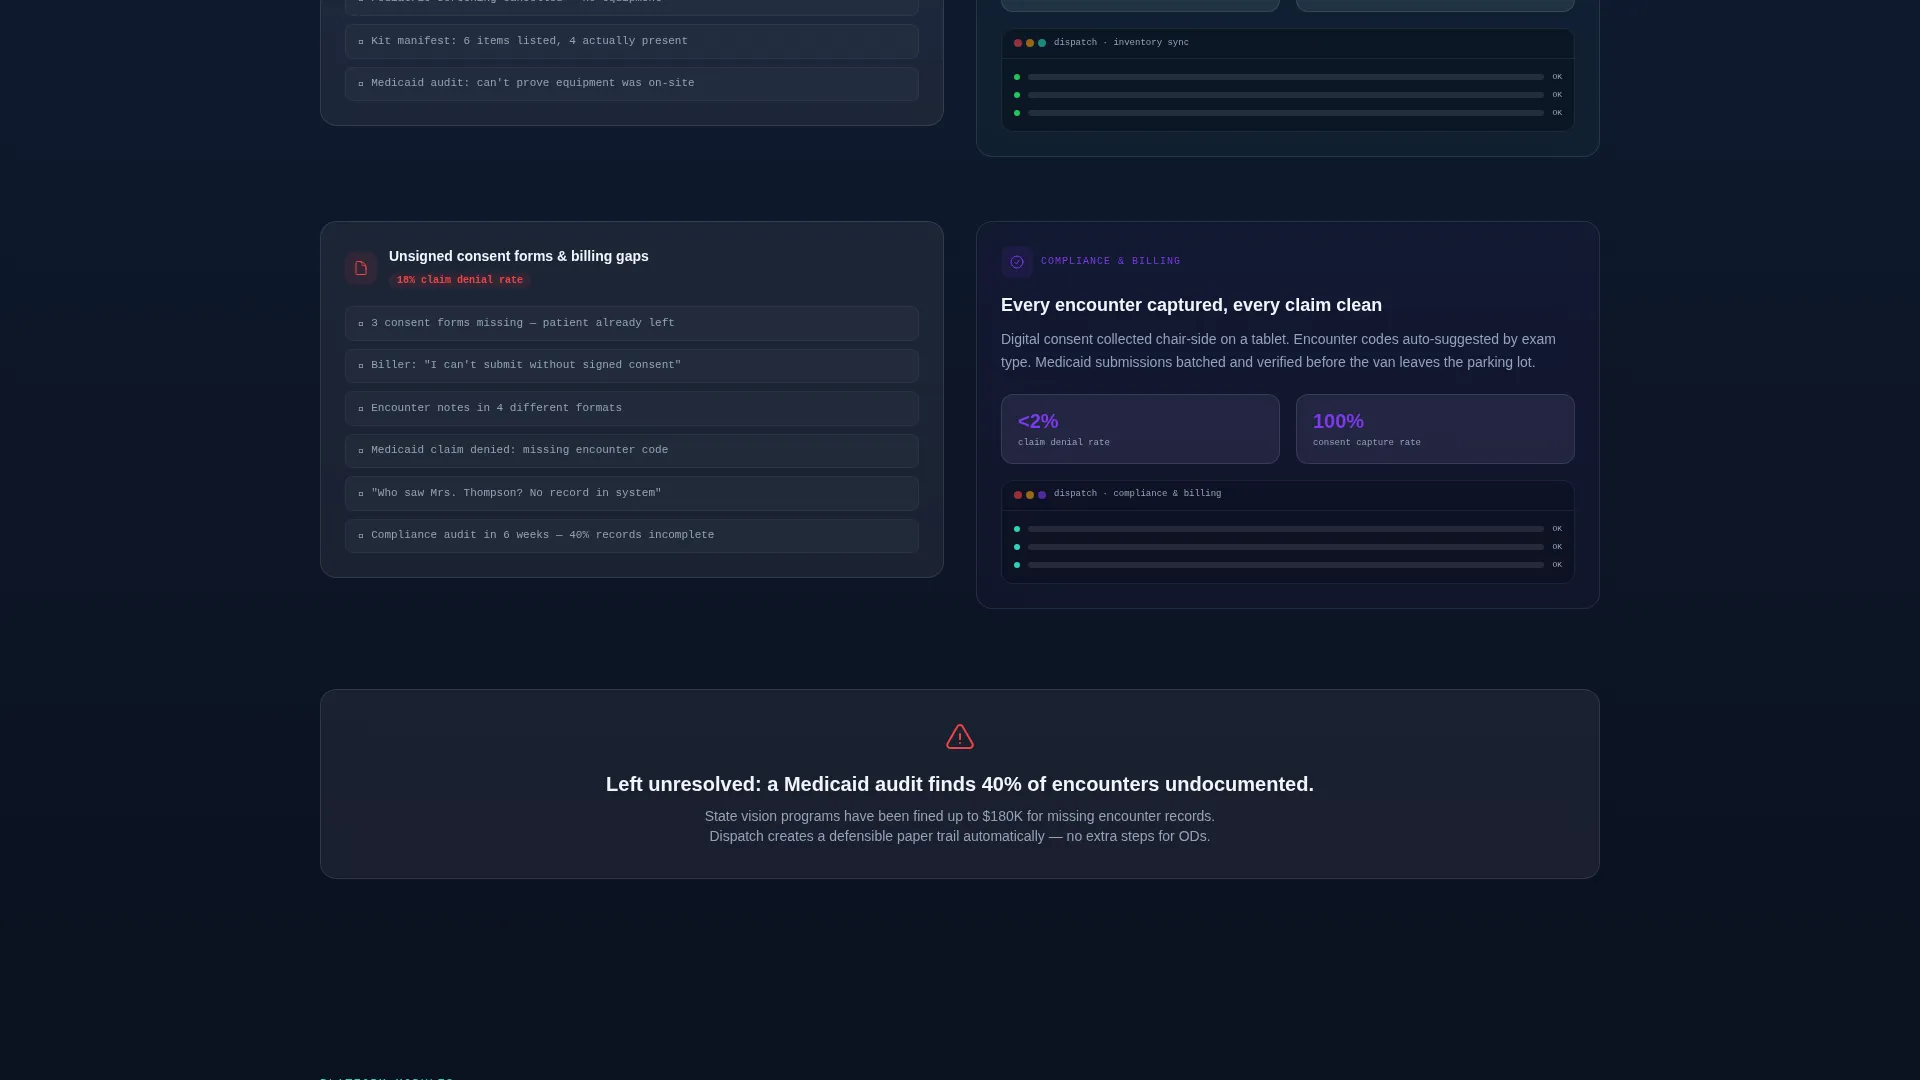The width and height of the screenshot is (1920, 1080).
Task: Click 'dispatch · compliance & billing' terminal title
Action: tap(1137, 494)
